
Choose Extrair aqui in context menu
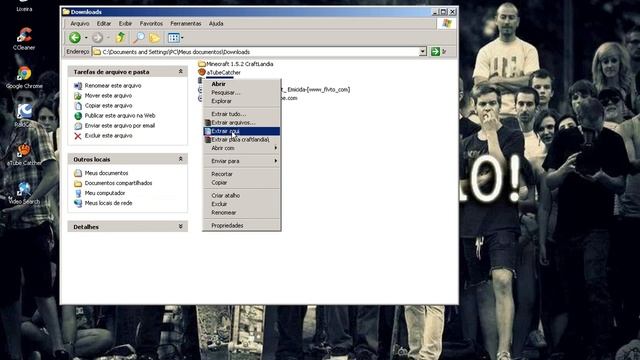click(x=242, y=131)
